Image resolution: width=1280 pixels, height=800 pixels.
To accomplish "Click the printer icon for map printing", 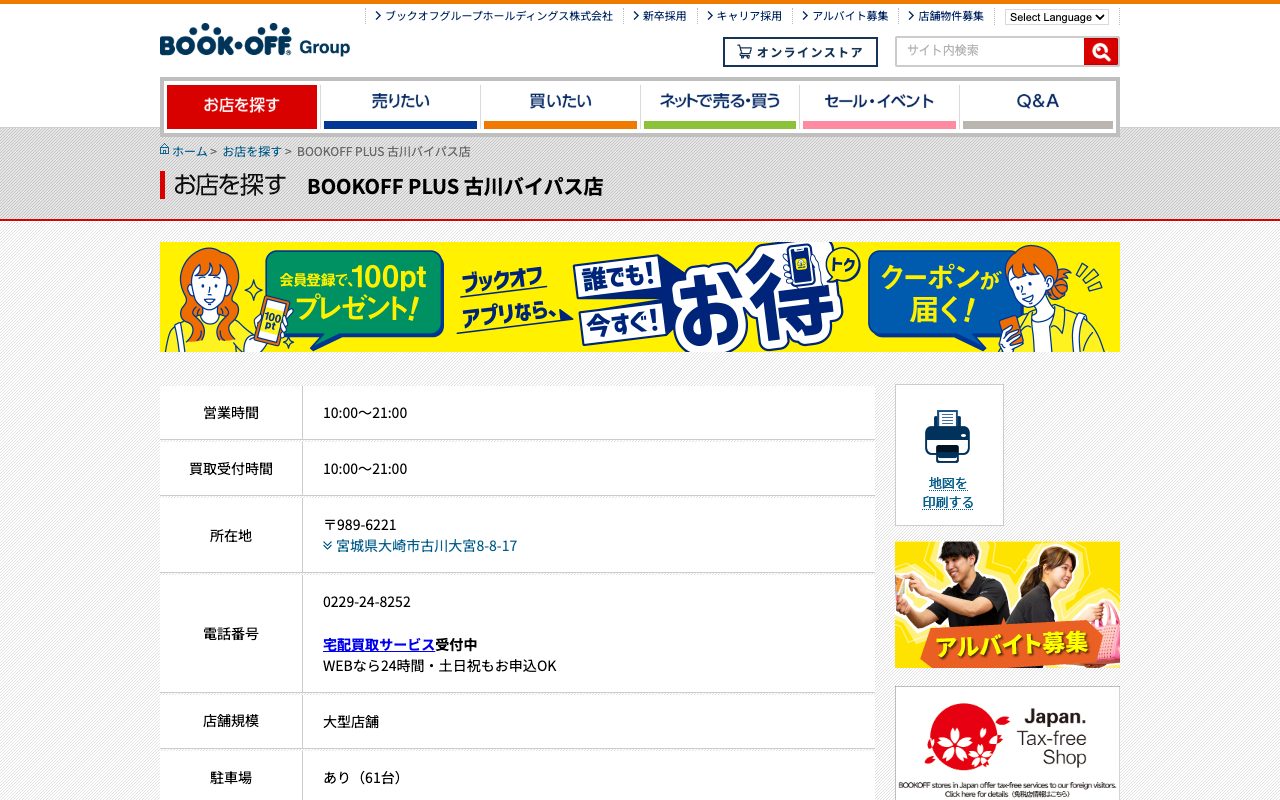I will click(x=948, y=436).
